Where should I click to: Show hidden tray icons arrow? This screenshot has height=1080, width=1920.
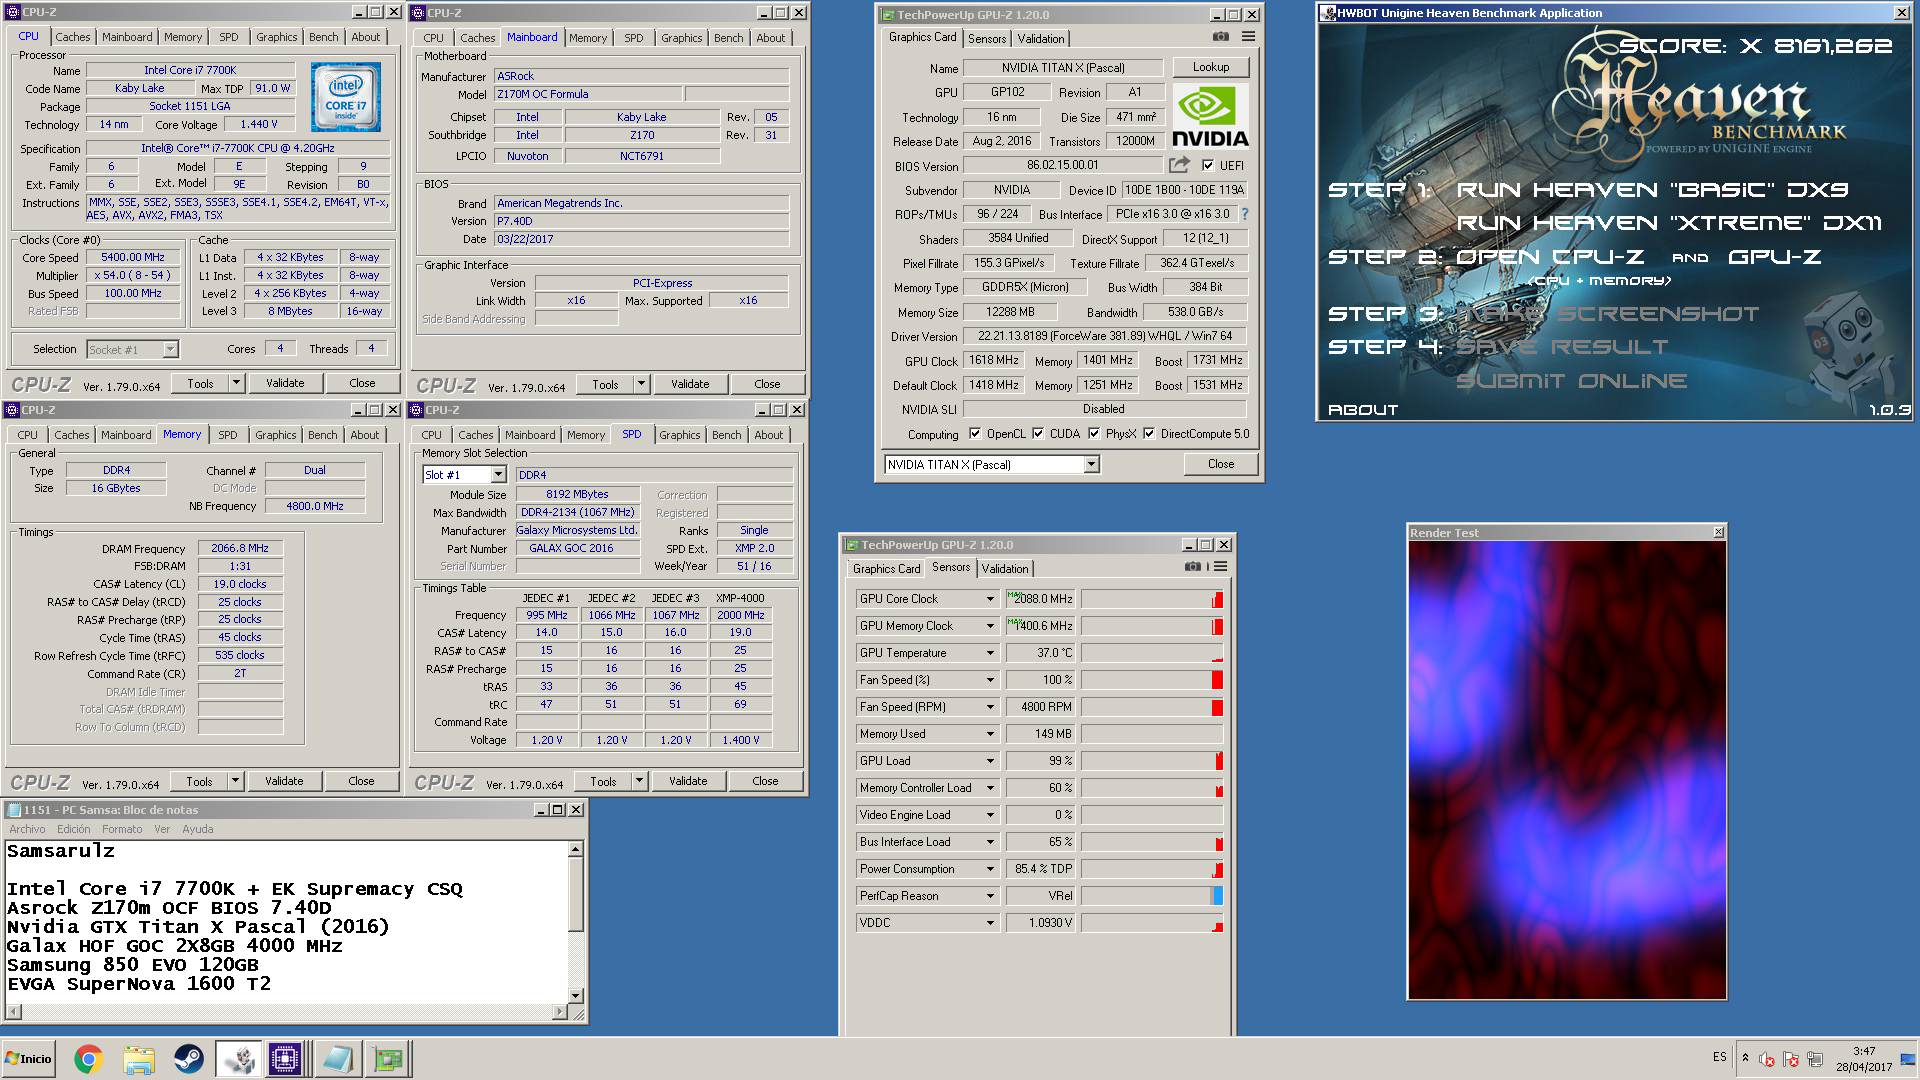(1745, 1058)
